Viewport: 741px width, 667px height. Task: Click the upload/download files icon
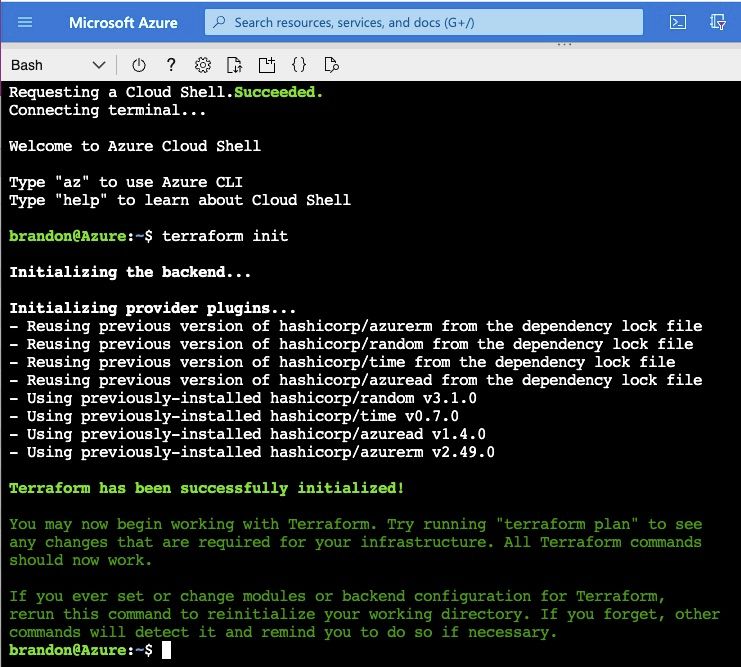(234, 65)
